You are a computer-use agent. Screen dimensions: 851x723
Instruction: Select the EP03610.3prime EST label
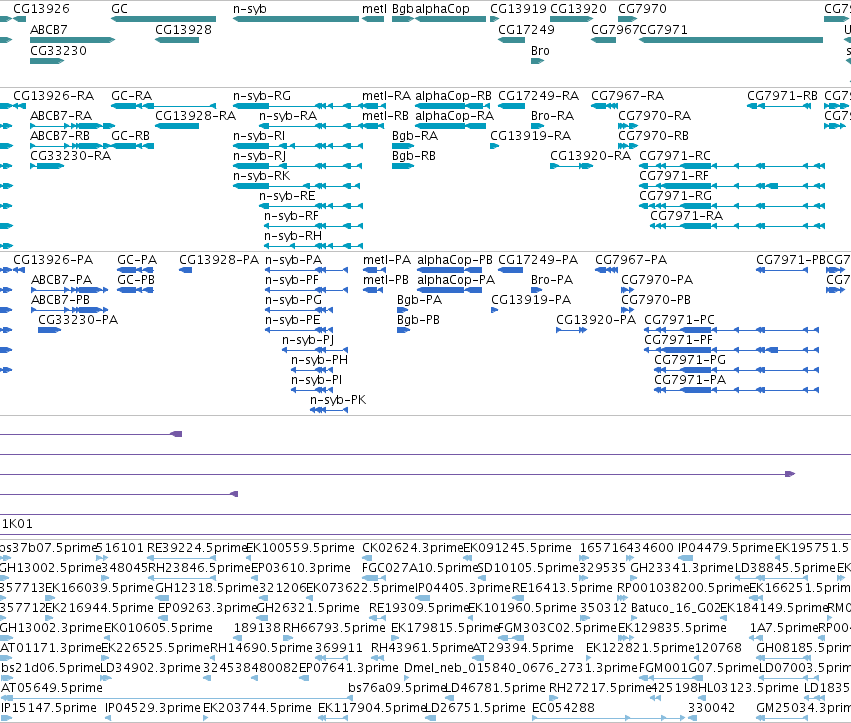point(301,568)
